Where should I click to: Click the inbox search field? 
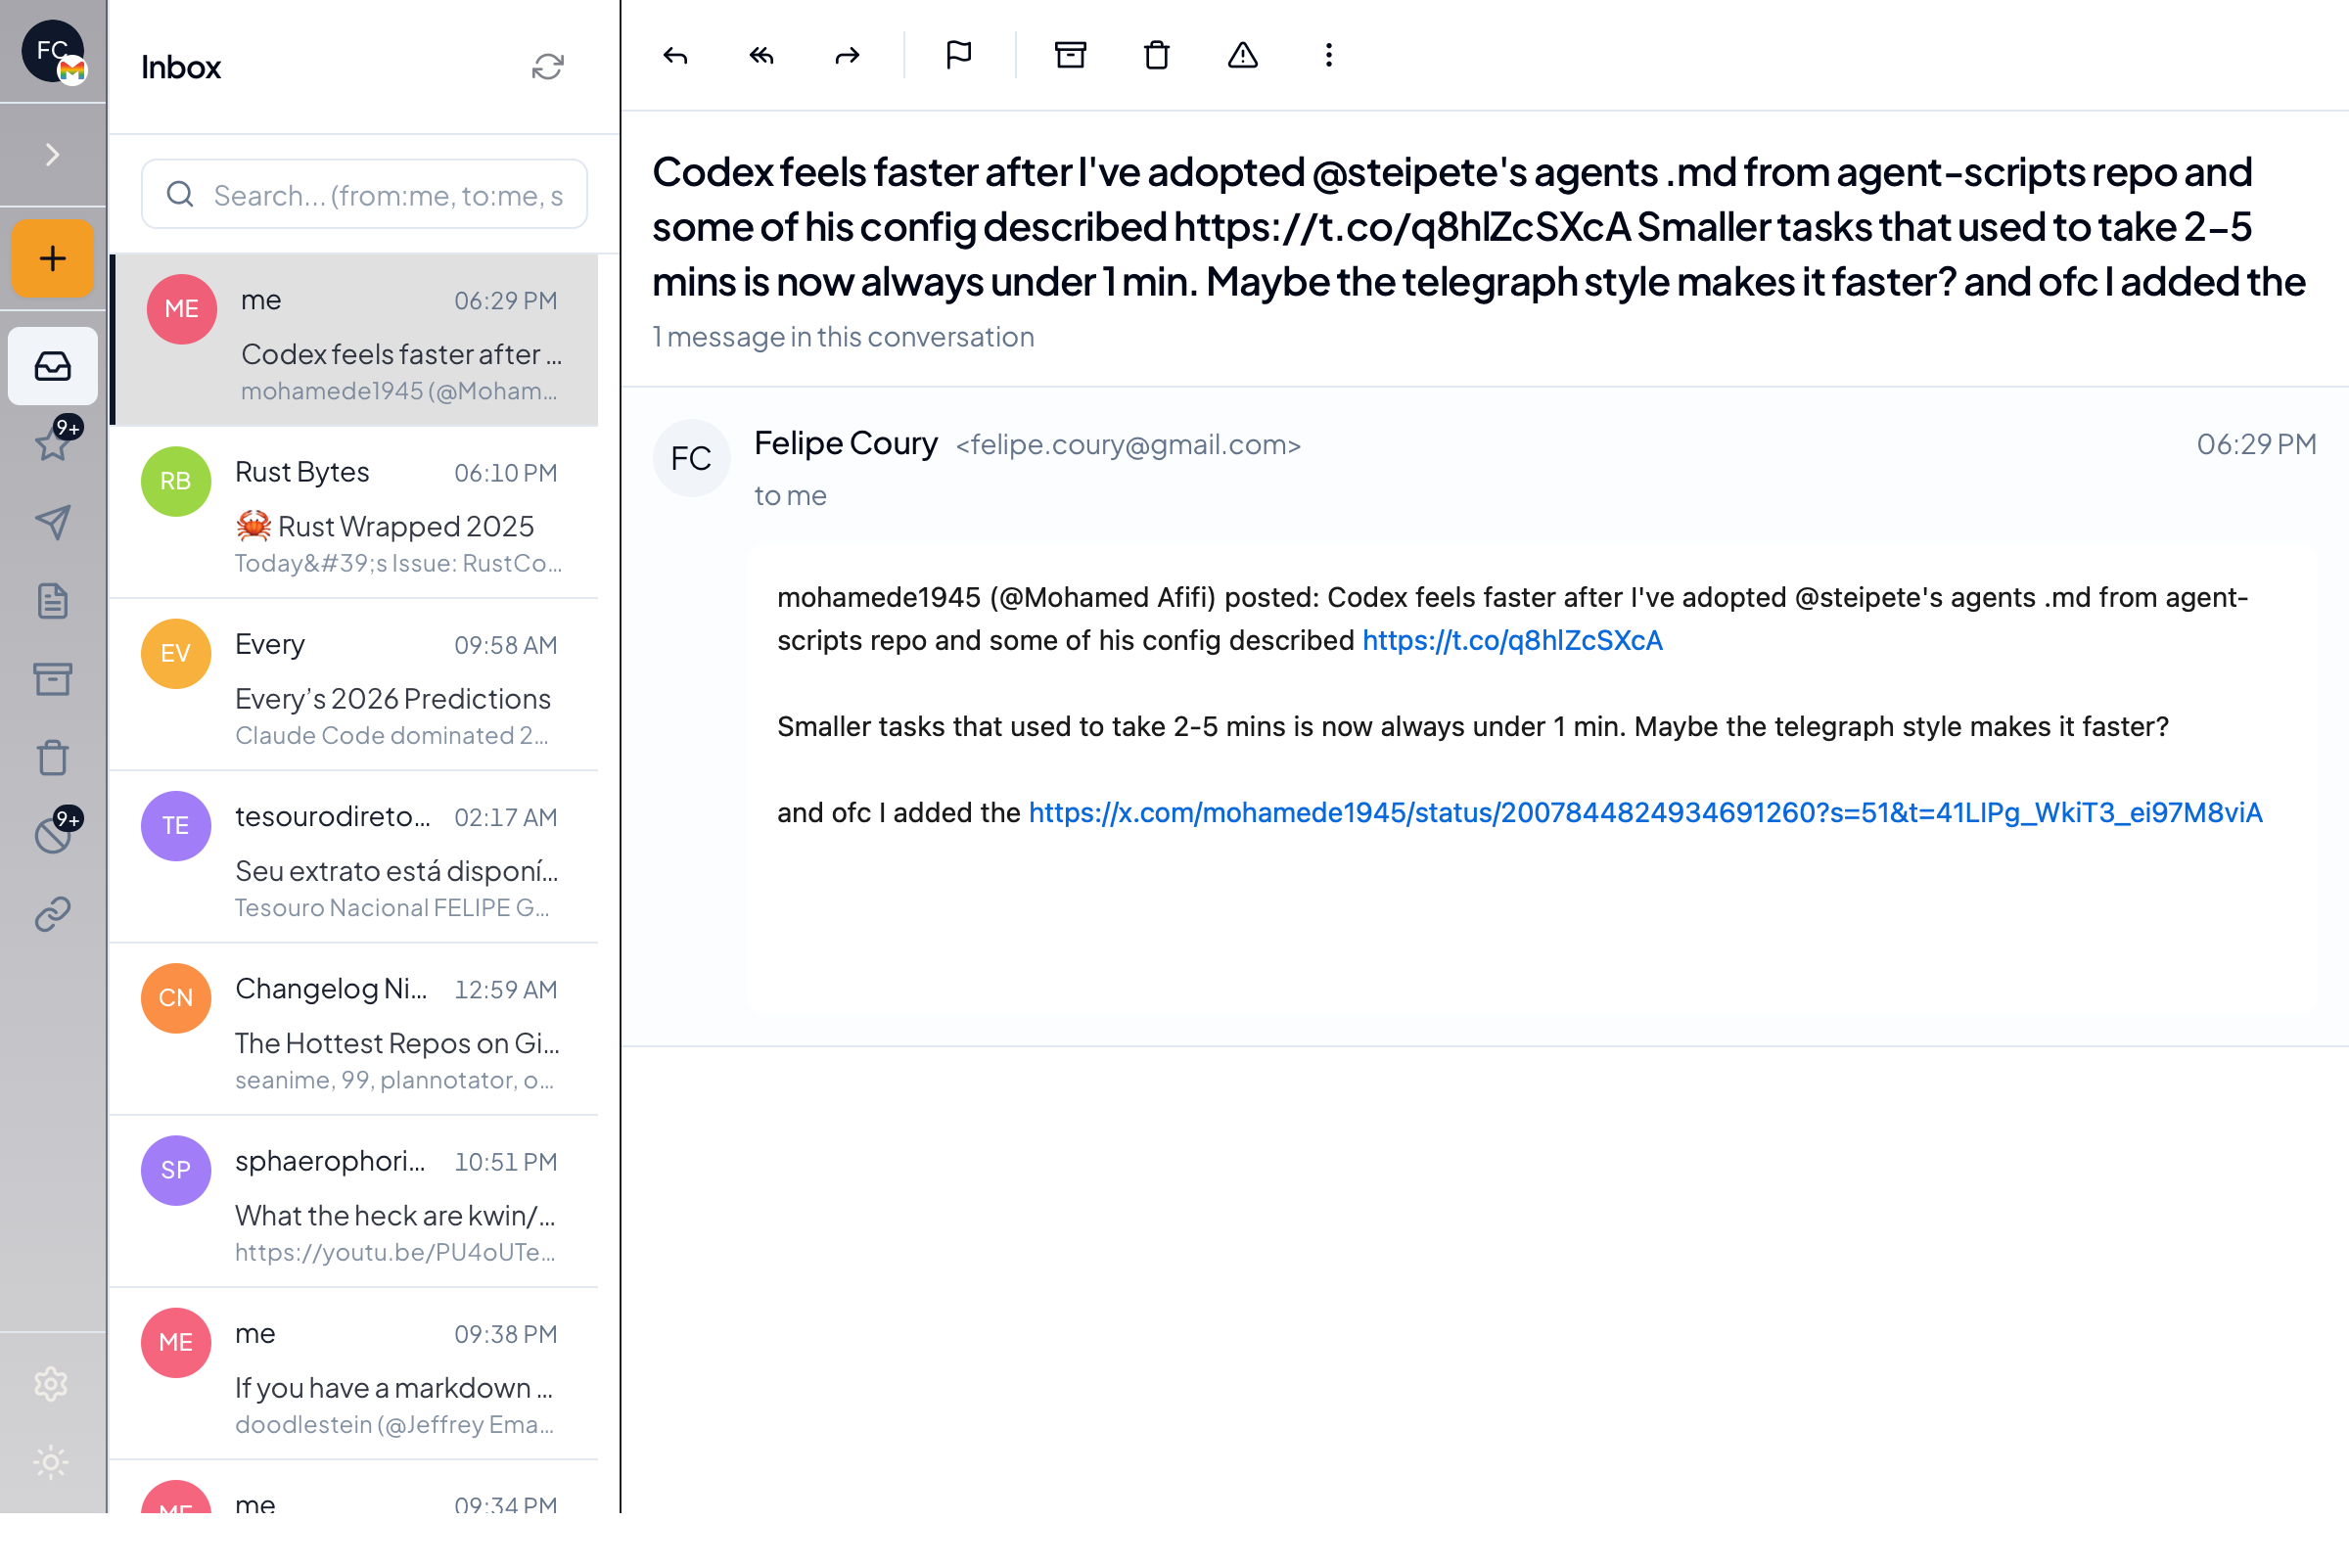pos(387,195)
